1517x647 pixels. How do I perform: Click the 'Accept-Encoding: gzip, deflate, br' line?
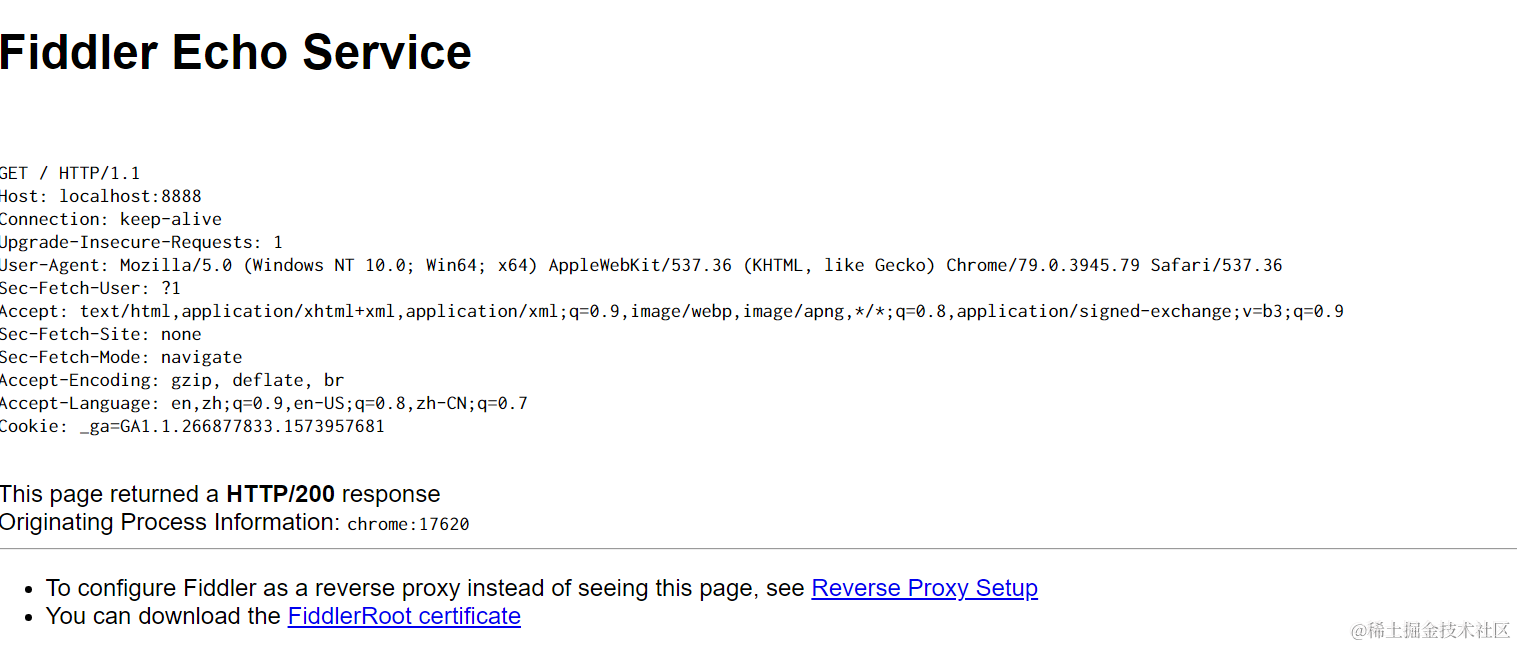[172, 380]
